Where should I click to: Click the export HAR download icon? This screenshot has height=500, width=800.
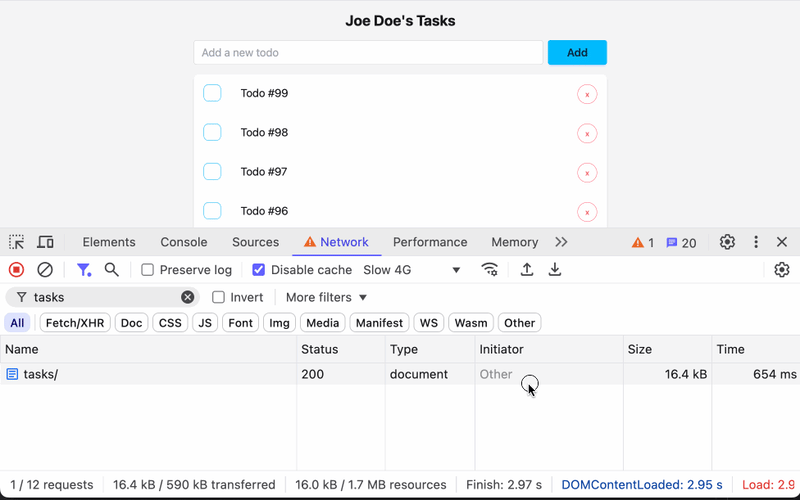point(555,270)
